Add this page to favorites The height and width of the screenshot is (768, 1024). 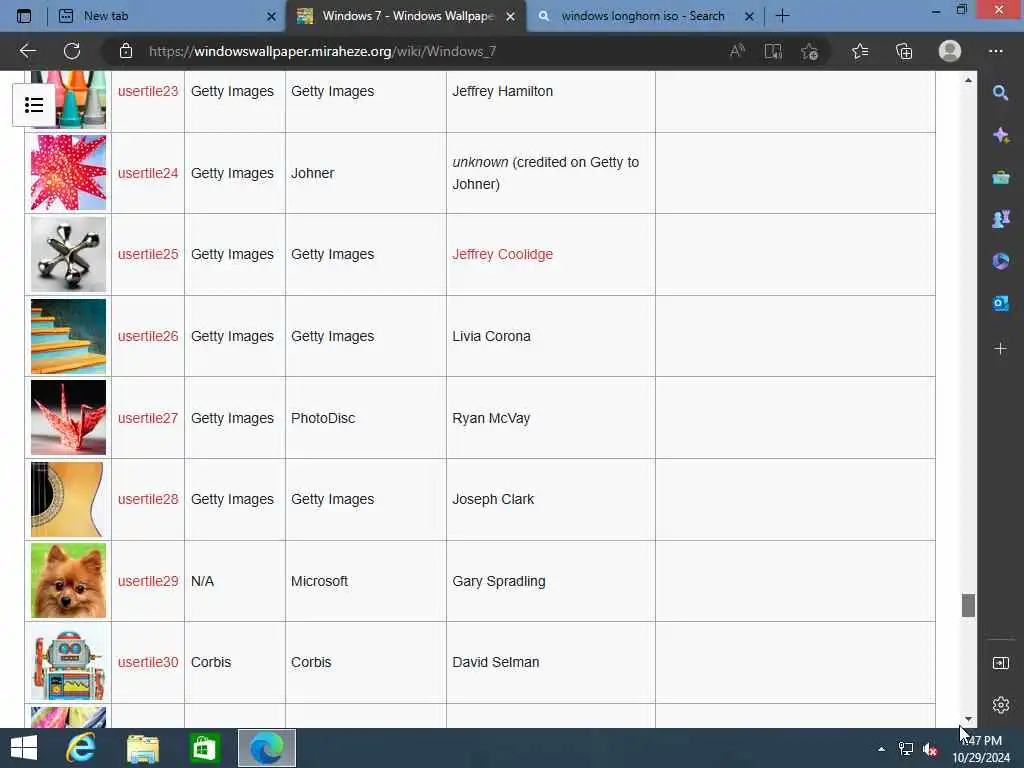[x=810, y=51]
